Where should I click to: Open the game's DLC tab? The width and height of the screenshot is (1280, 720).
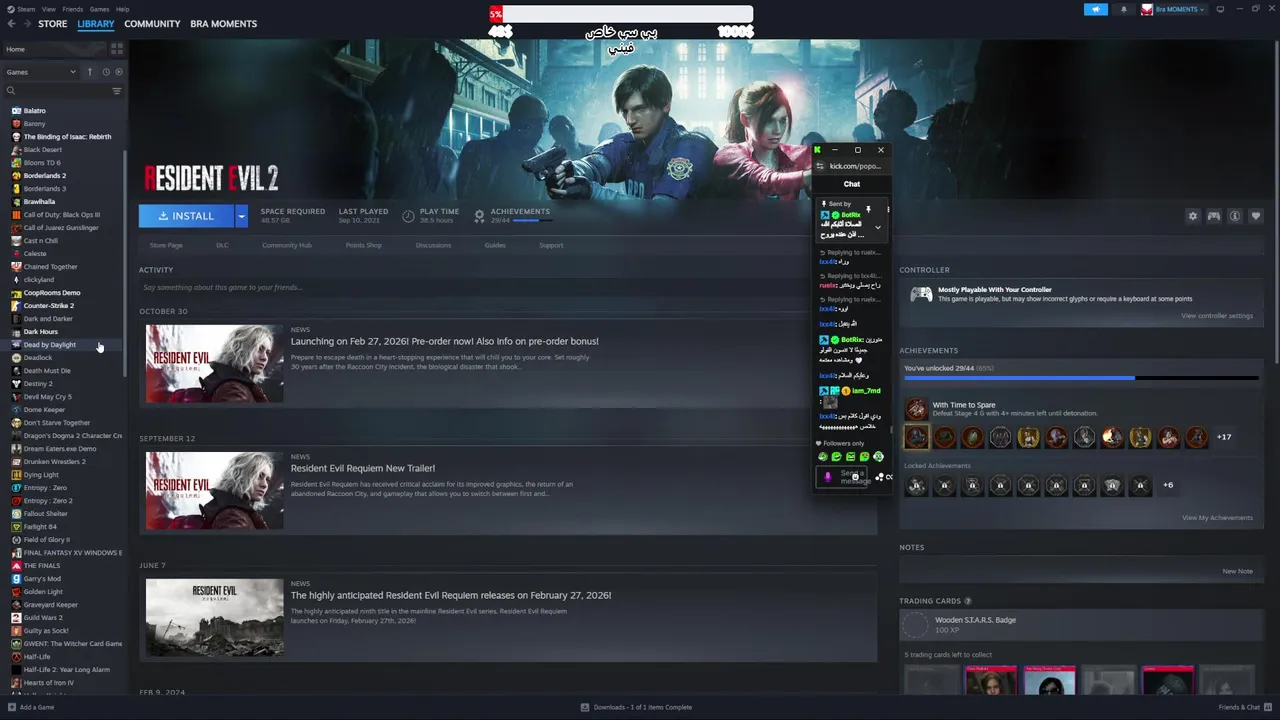point(222,245)
